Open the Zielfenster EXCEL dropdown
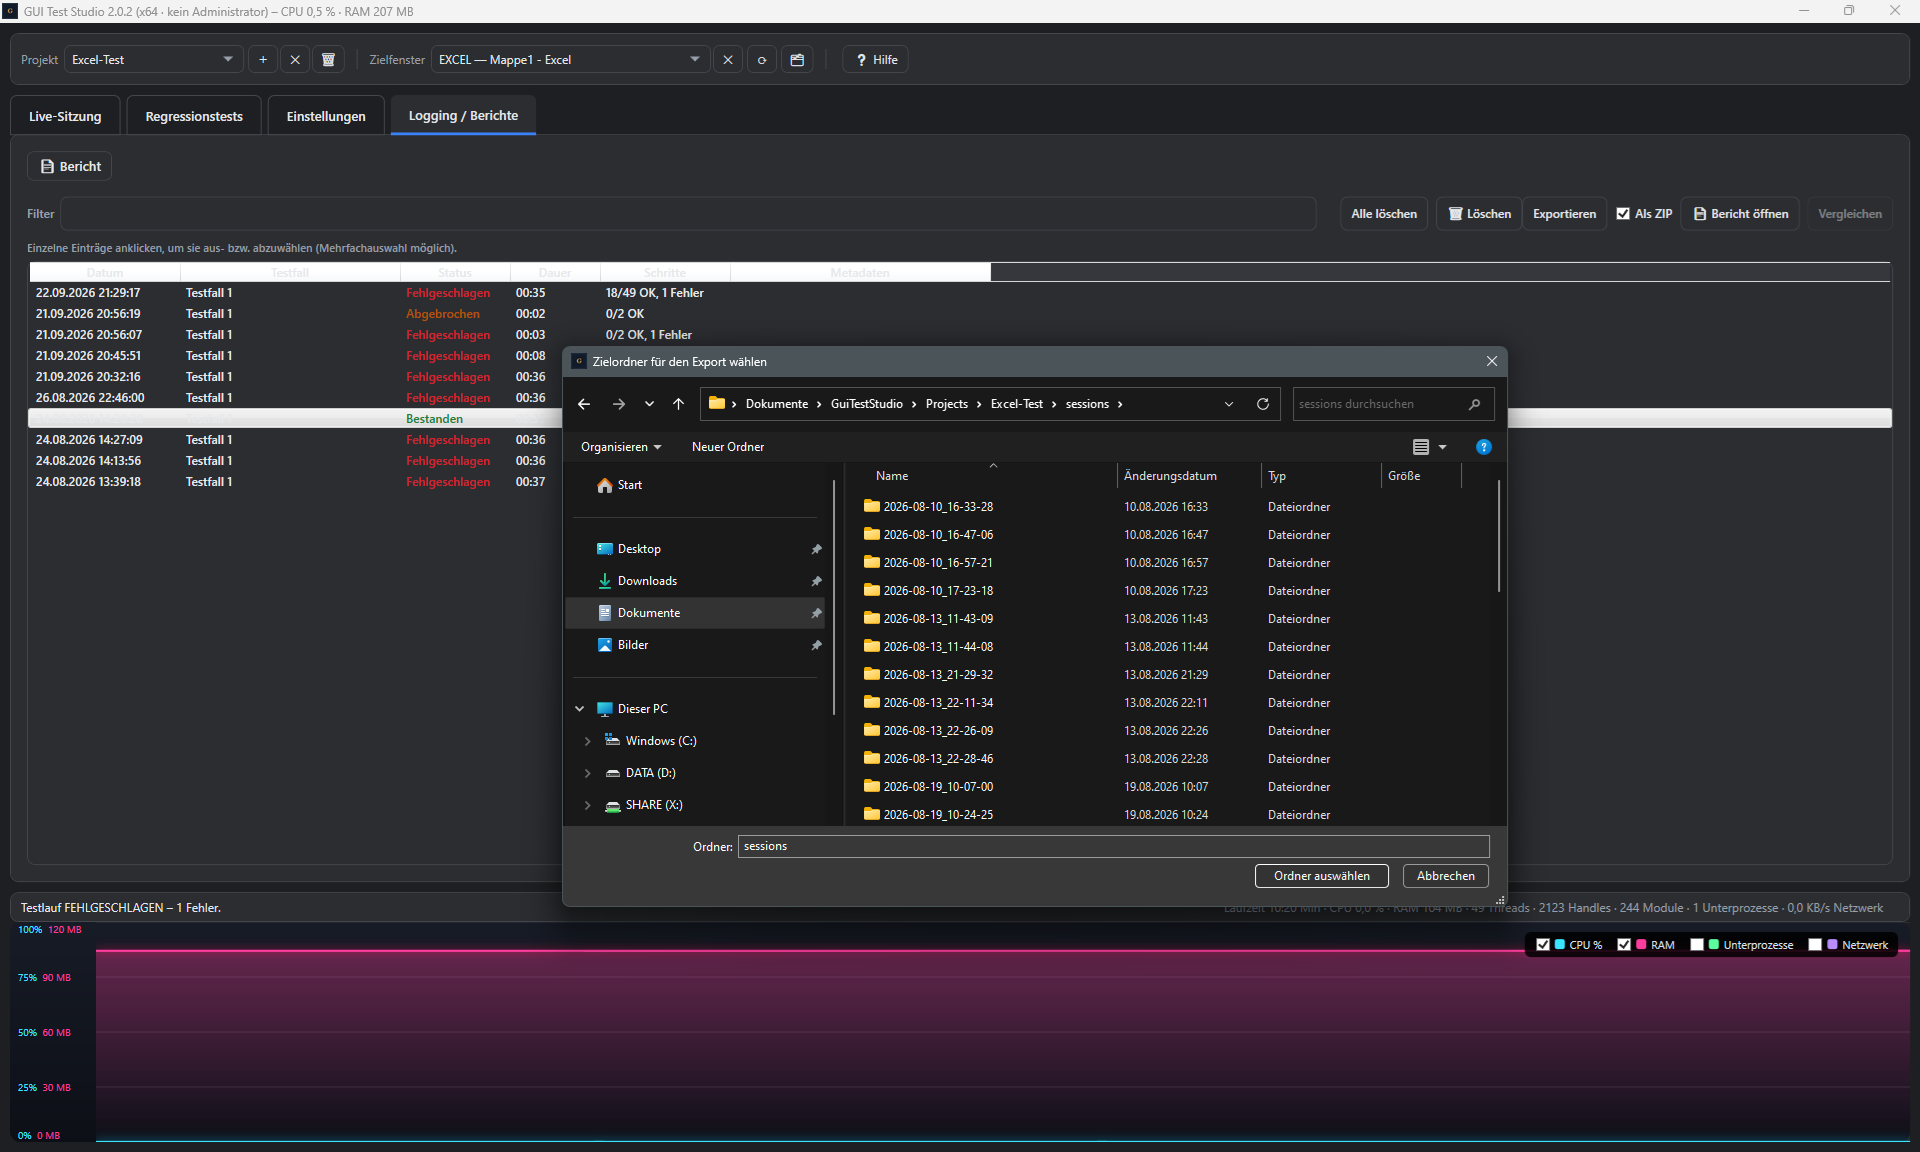This screenshot has width=1920, height=1152. (x=570, y=60)
